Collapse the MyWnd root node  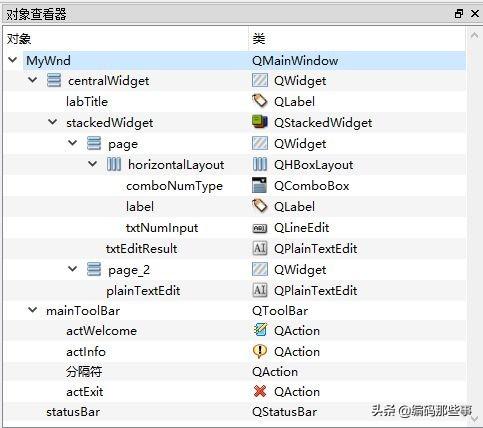click(13, 60)
